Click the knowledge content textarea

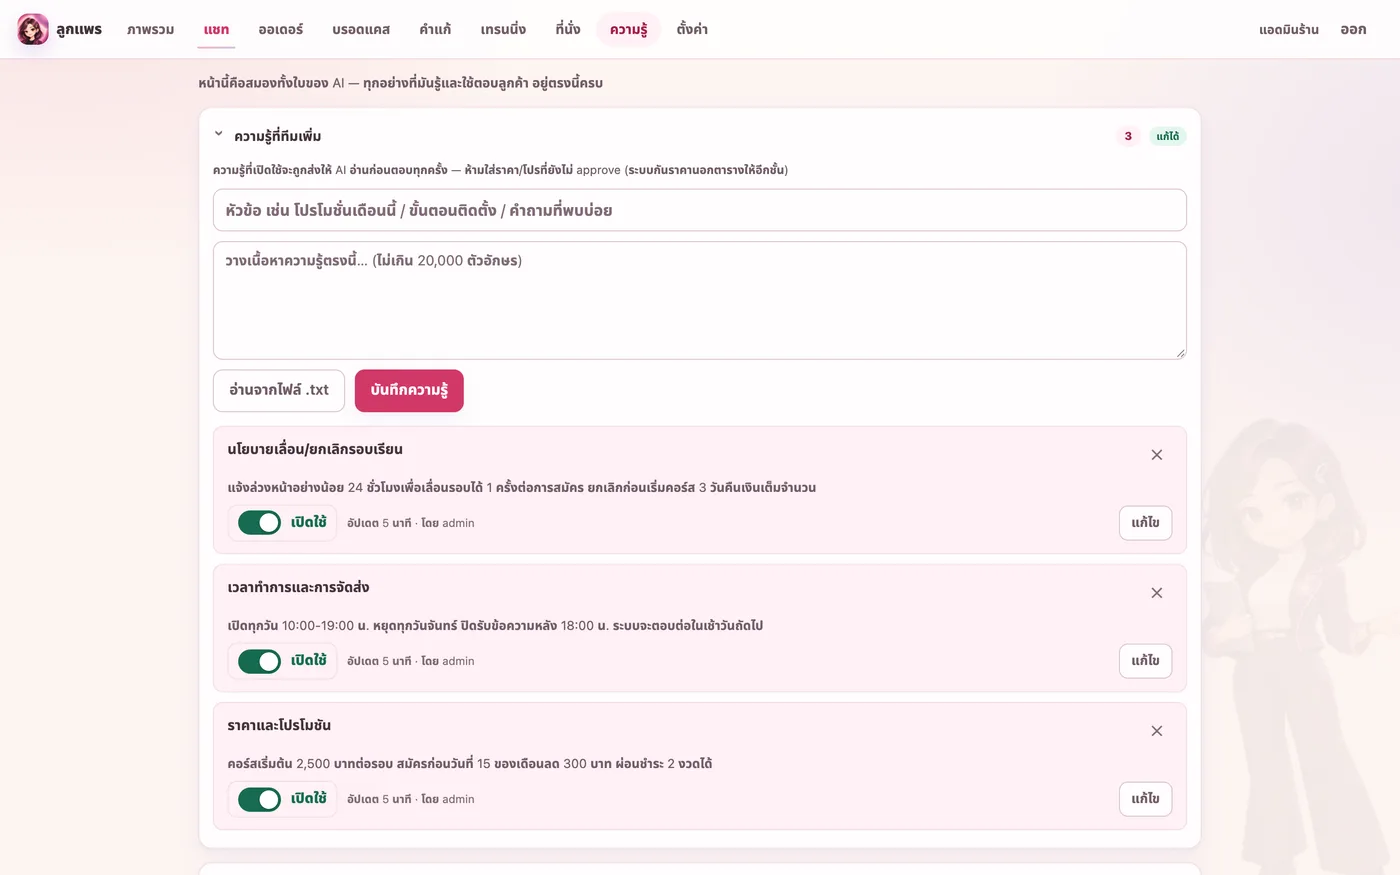(x=700, y=300)
